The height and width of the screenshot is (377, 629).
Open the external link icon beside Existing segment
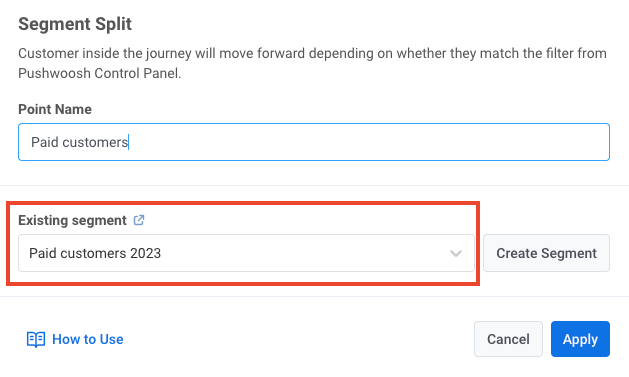click(x=139, y=220)
